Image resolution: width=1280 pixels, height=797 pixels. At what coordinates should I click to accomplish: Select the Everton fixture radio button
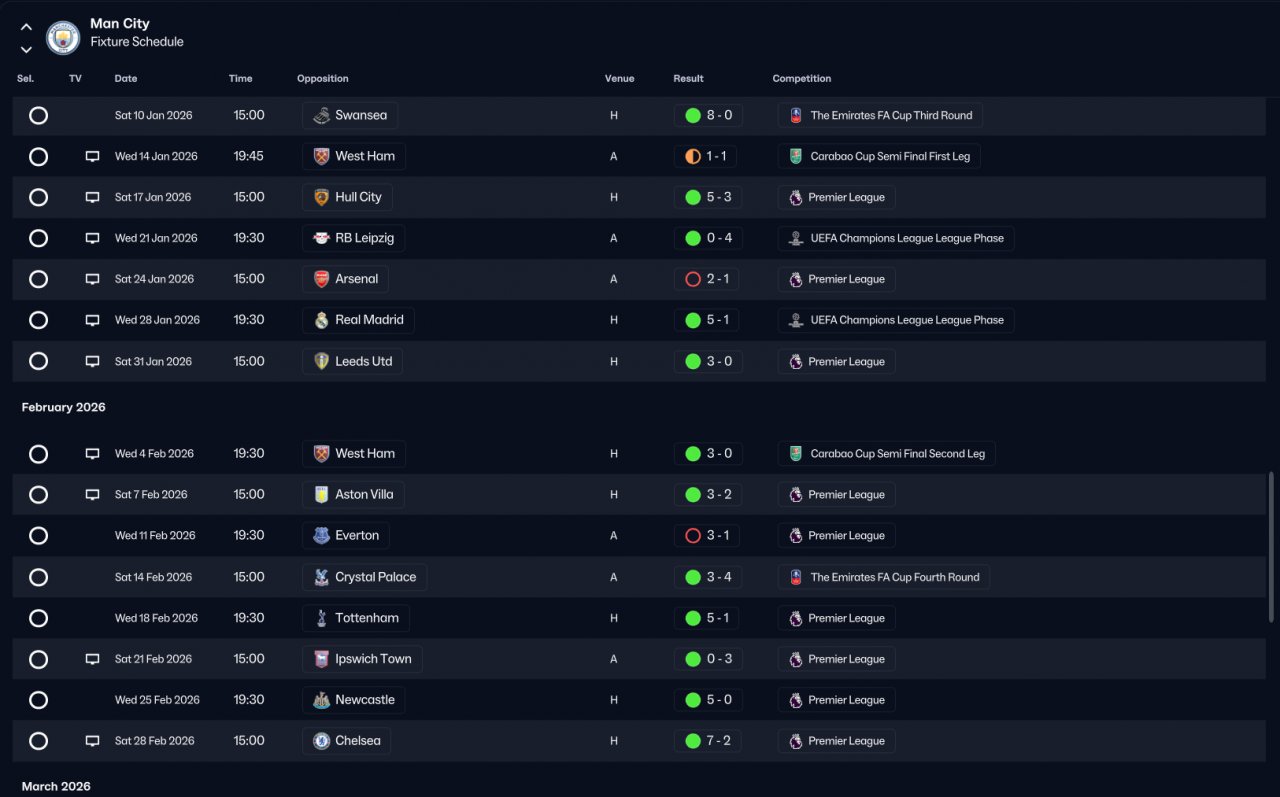tap(38, 536)
